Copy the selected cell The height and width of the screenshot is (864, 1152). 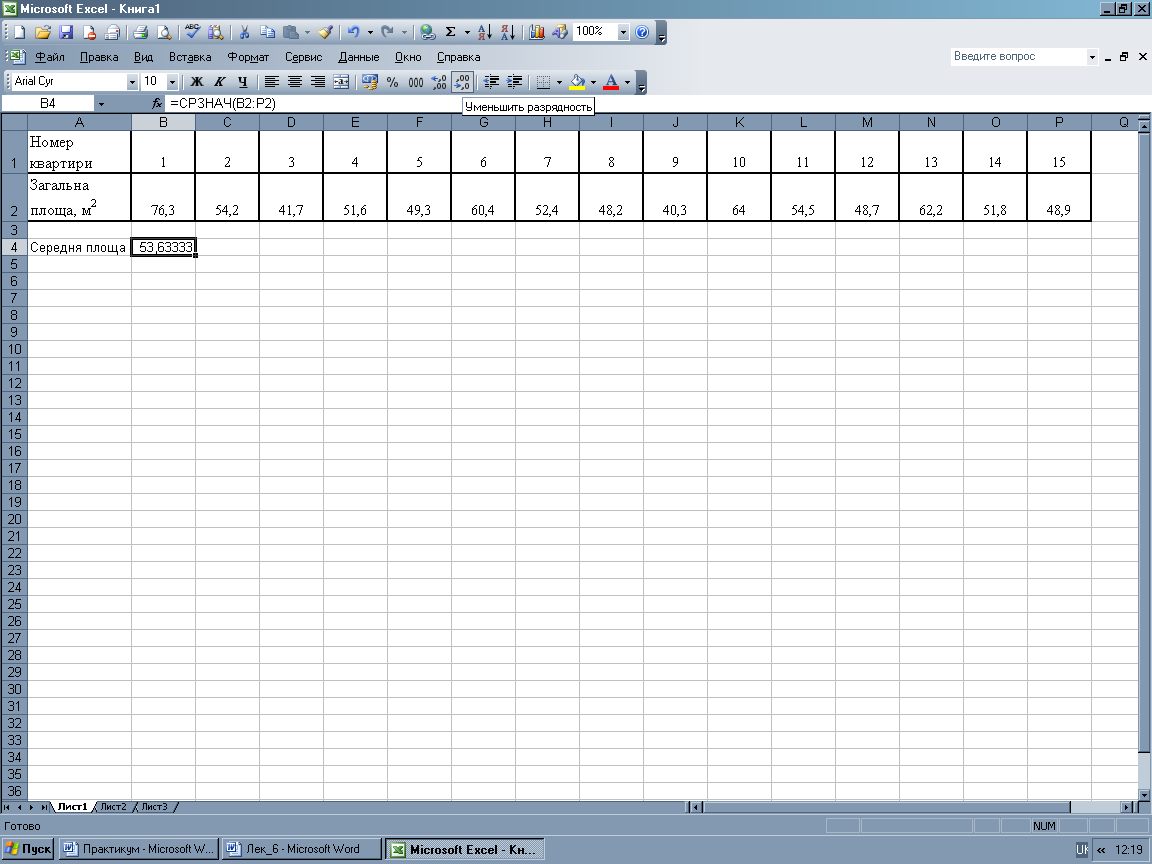[x=268, y=32]
